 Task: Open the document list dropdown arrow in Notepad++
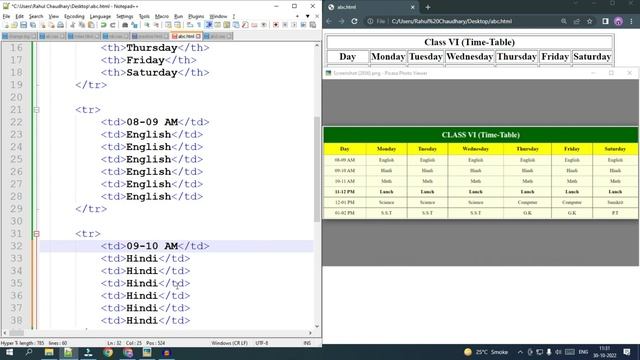pos(307,16)
